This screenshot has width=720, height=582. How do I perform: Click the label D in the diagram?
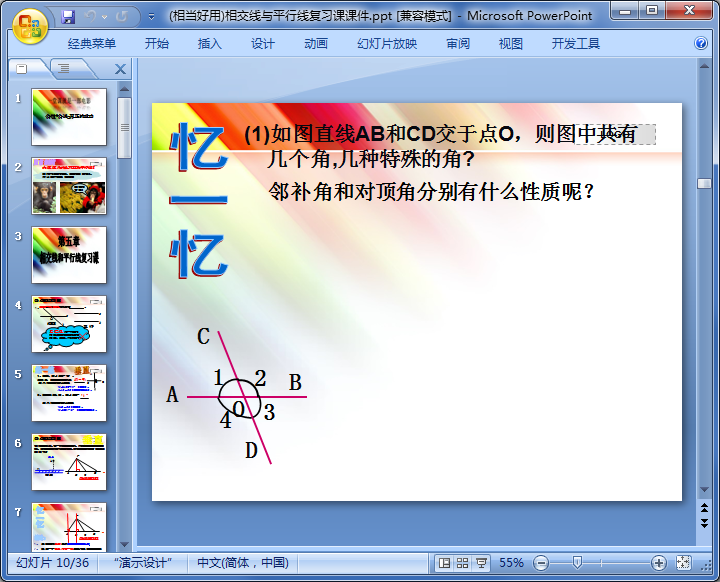tap(251, 450)
